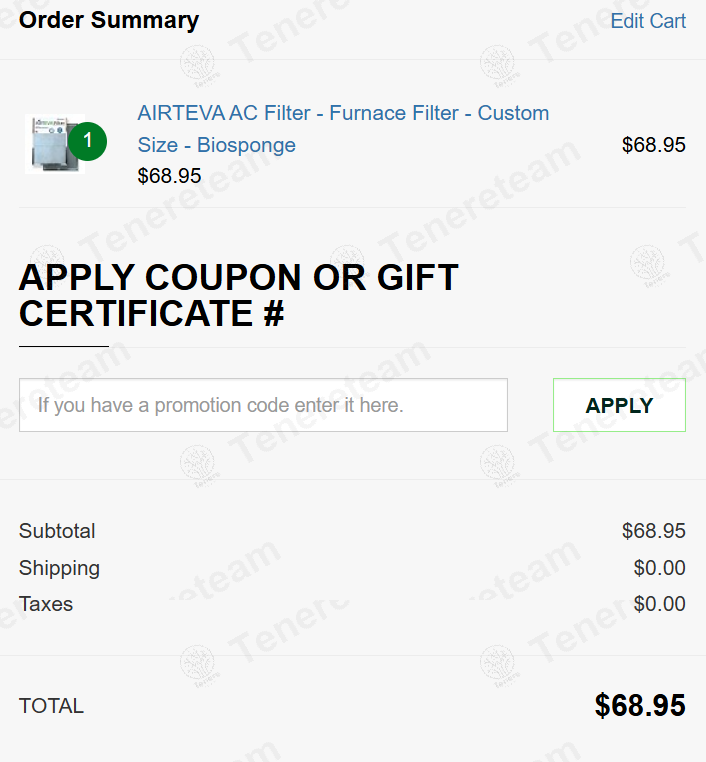Click the 'Size - Biosponge' line of product title
This screenshot has width=706, height=762.
[x=217, y=145]
